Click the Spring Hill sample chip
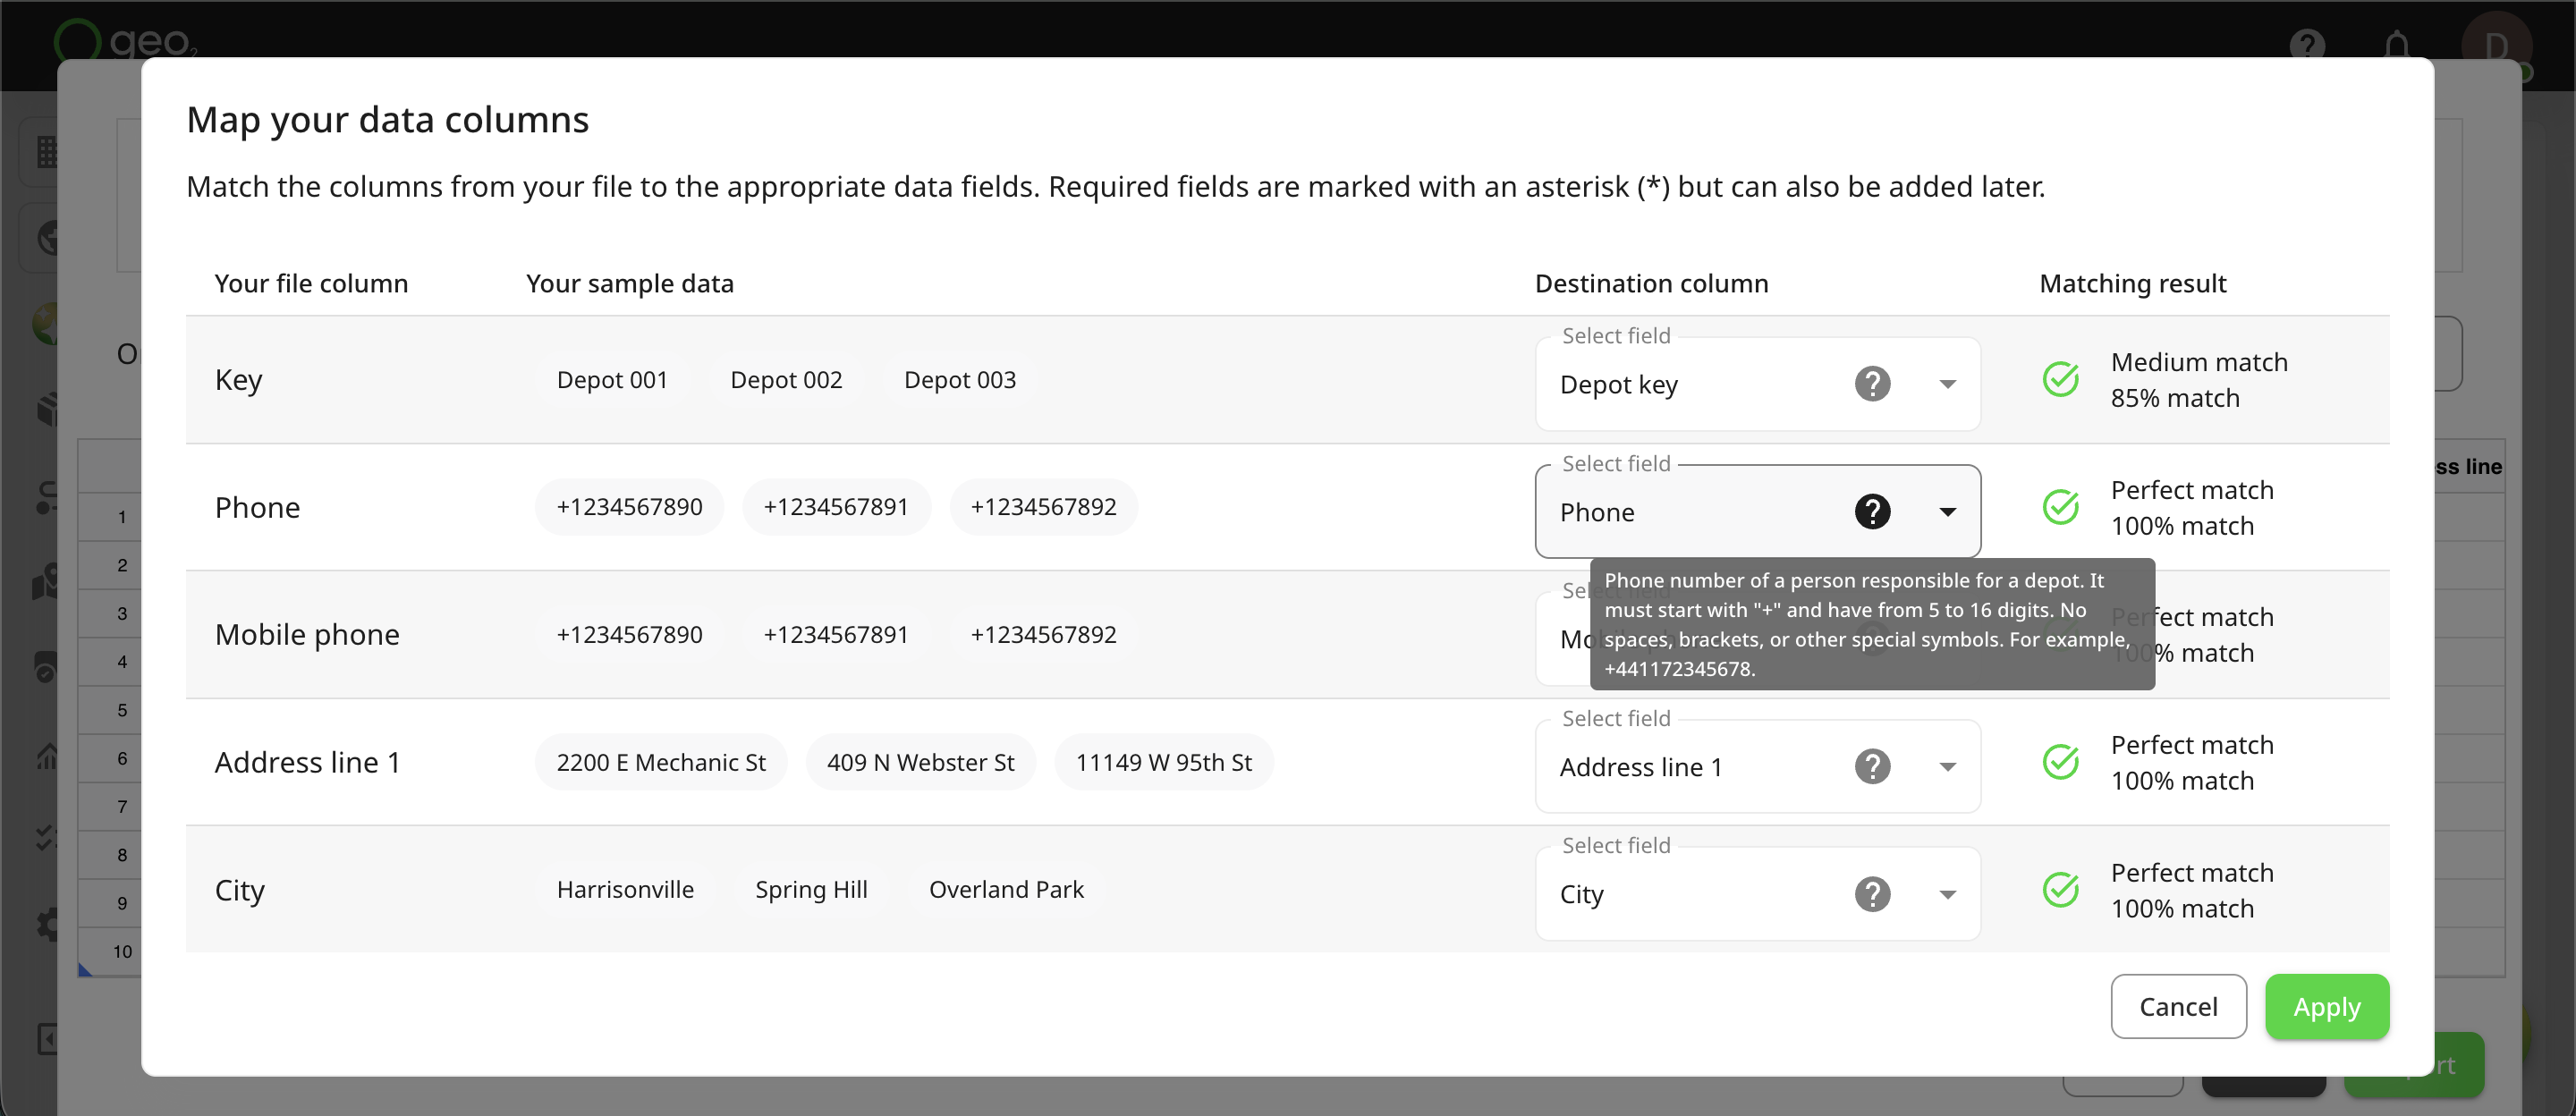The height and width of the screenshot is (1116, 2576). (811, 890)
